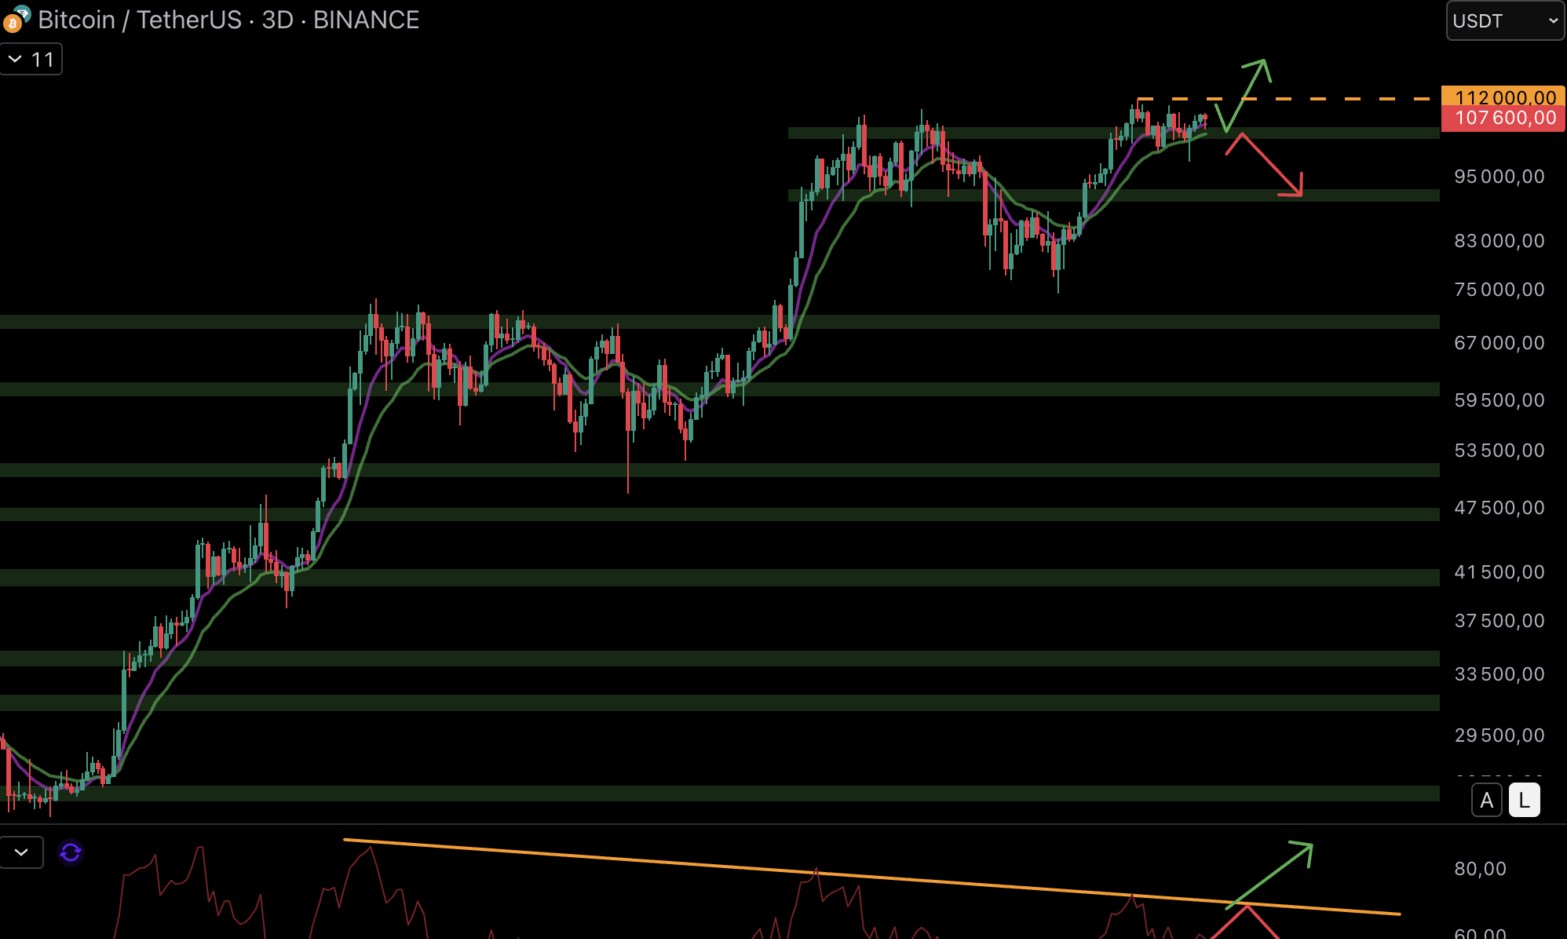
Task: Click the 33 500,00 price axis label
Action: click(1498, 673)
